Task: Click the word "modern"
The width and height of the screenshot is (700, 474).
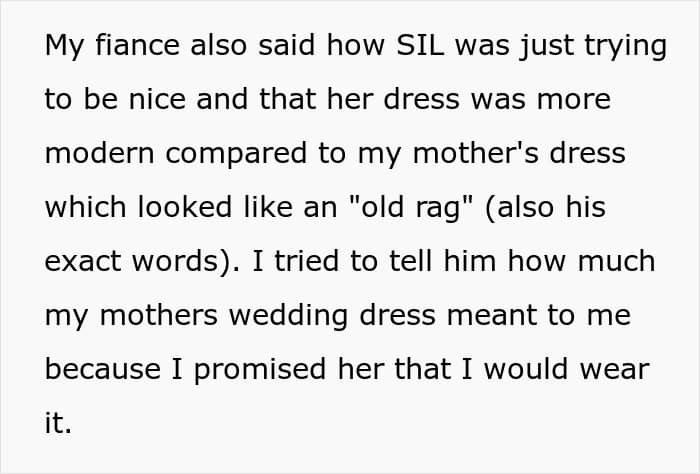Action: [99, 153]
